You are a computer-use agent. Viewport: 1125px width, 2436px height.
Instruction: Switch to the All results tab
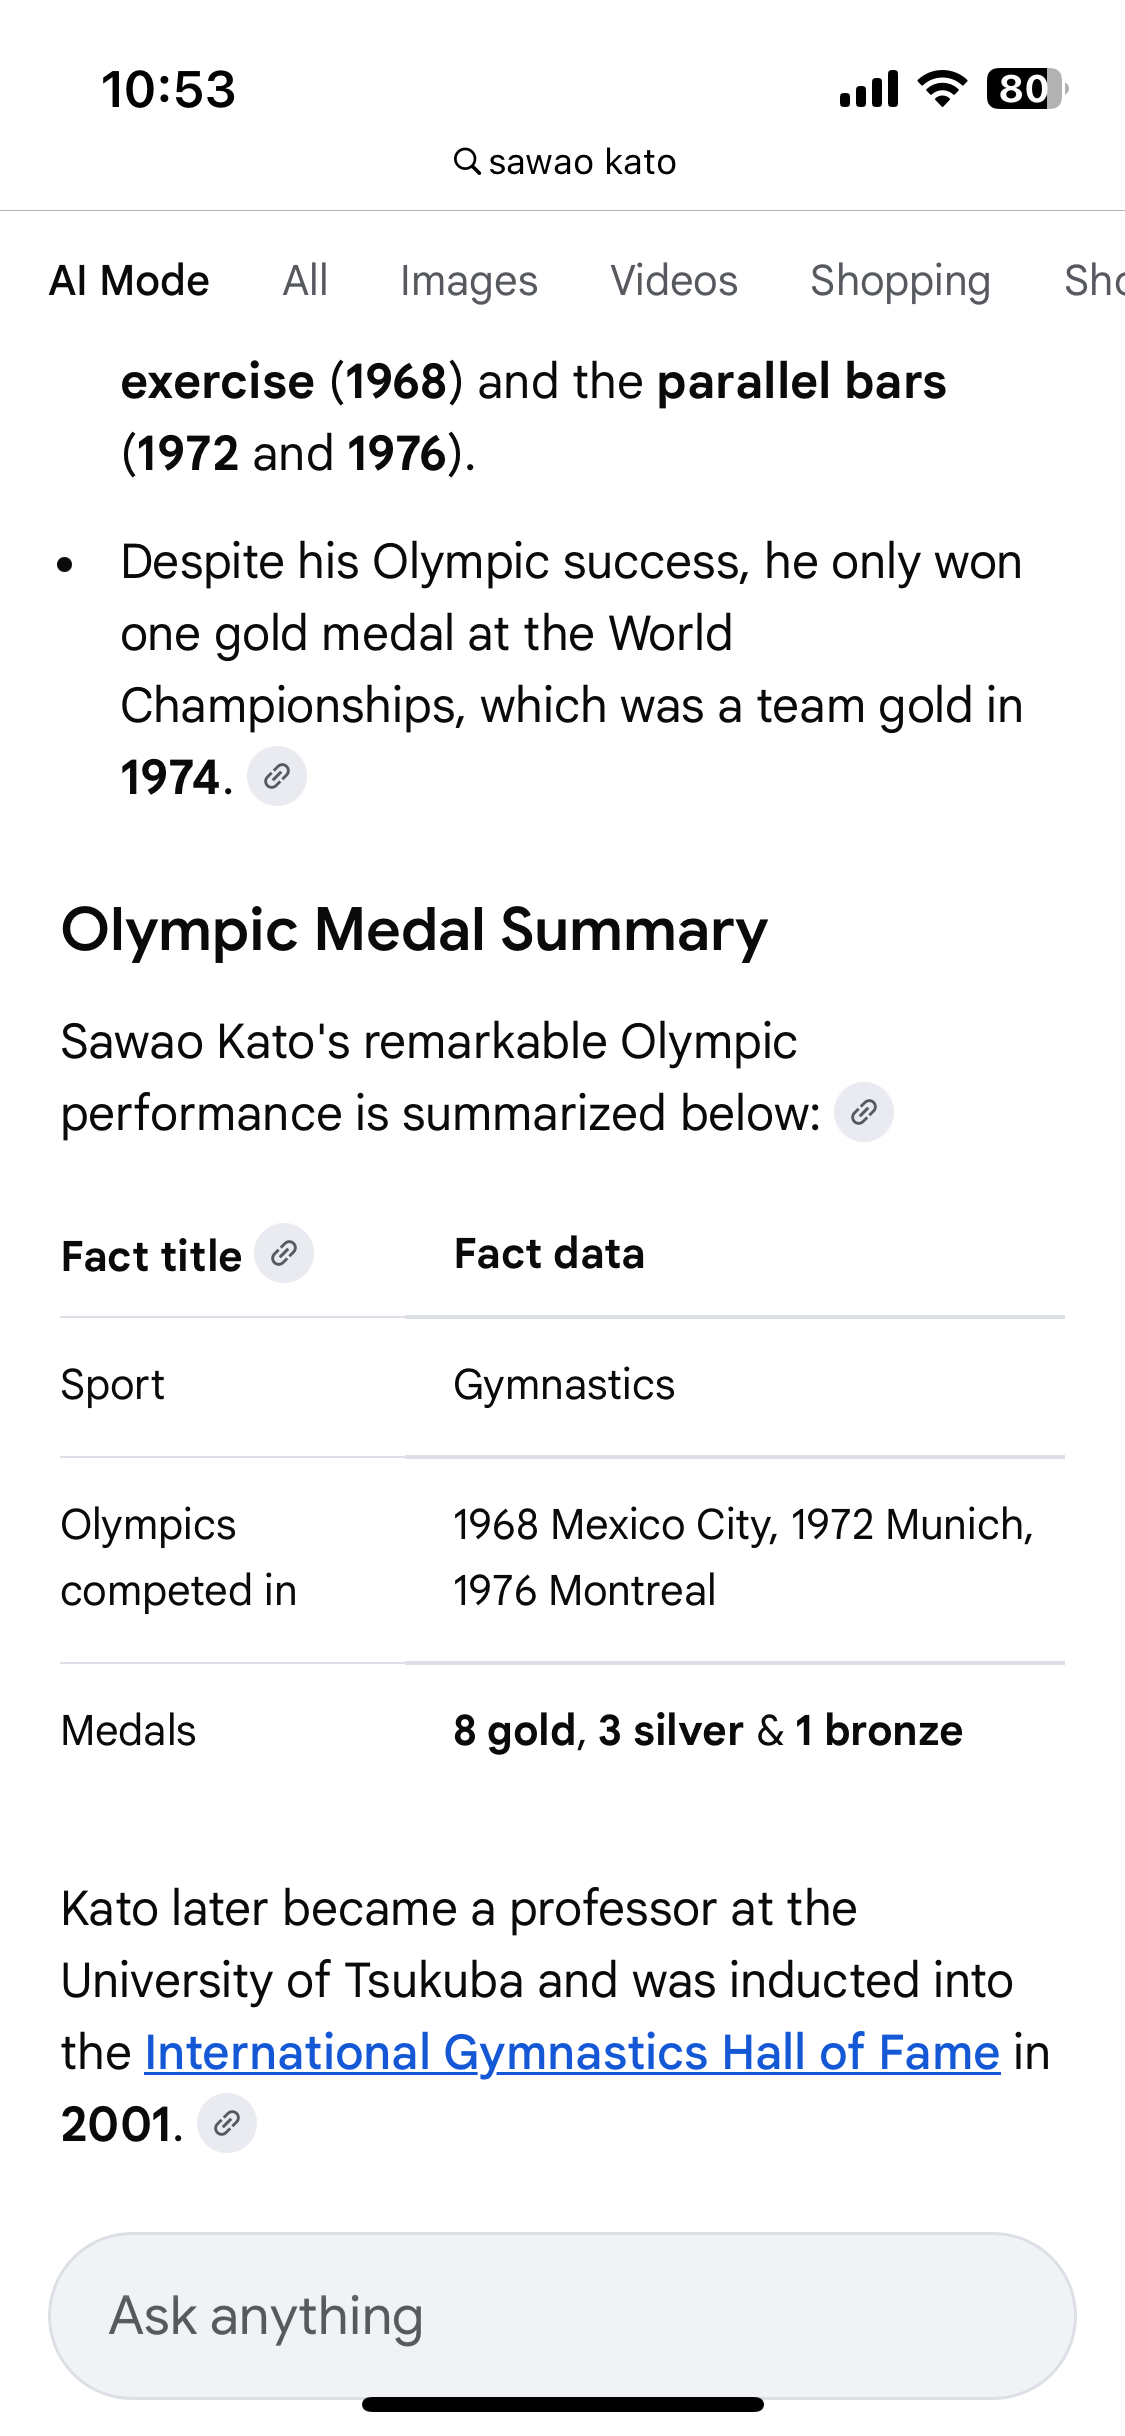click(305, 281)
